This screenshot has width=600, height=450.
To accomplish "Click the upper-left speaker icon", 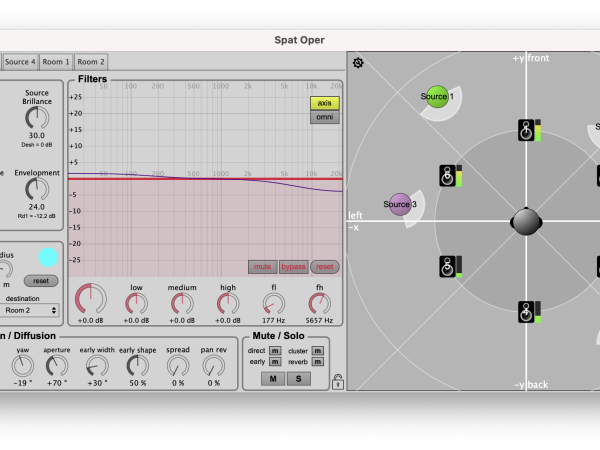I will tap(449, 176).
